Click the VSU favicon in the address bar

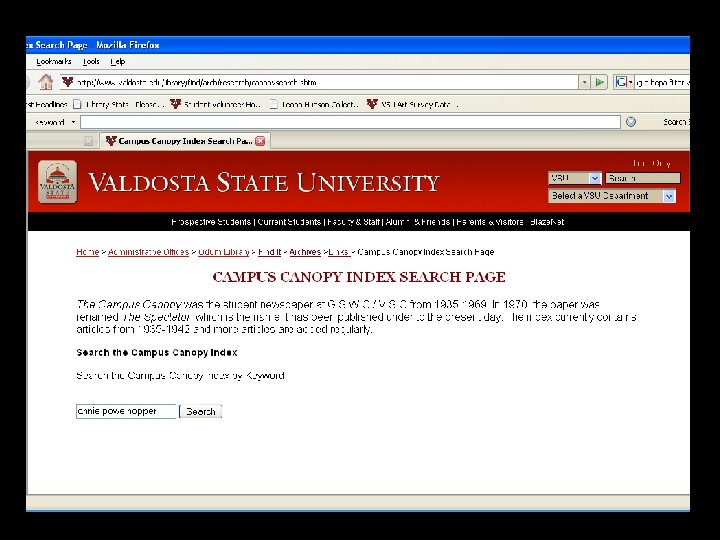click(x=68, y=82)
